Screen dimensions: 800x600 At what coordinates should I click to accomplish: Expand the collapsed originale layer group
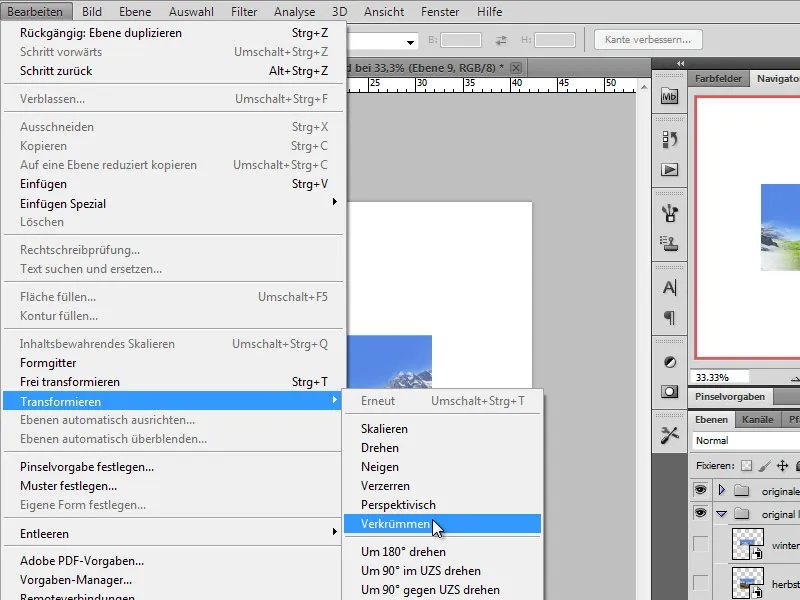coord(721,490)
